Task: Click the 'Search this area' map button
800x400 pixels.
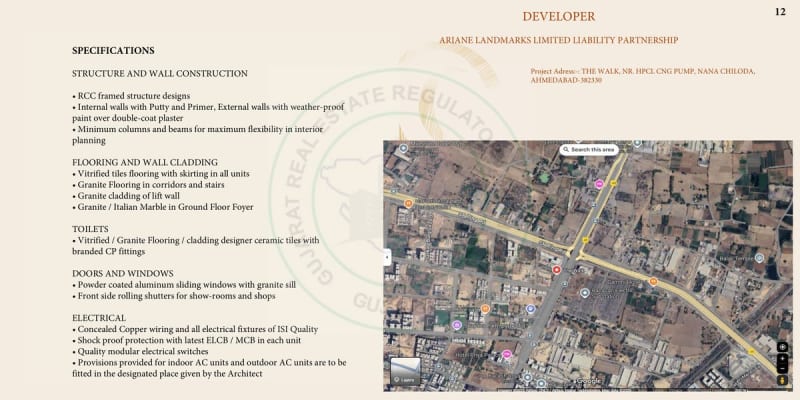Action: (x=589, y=149)
